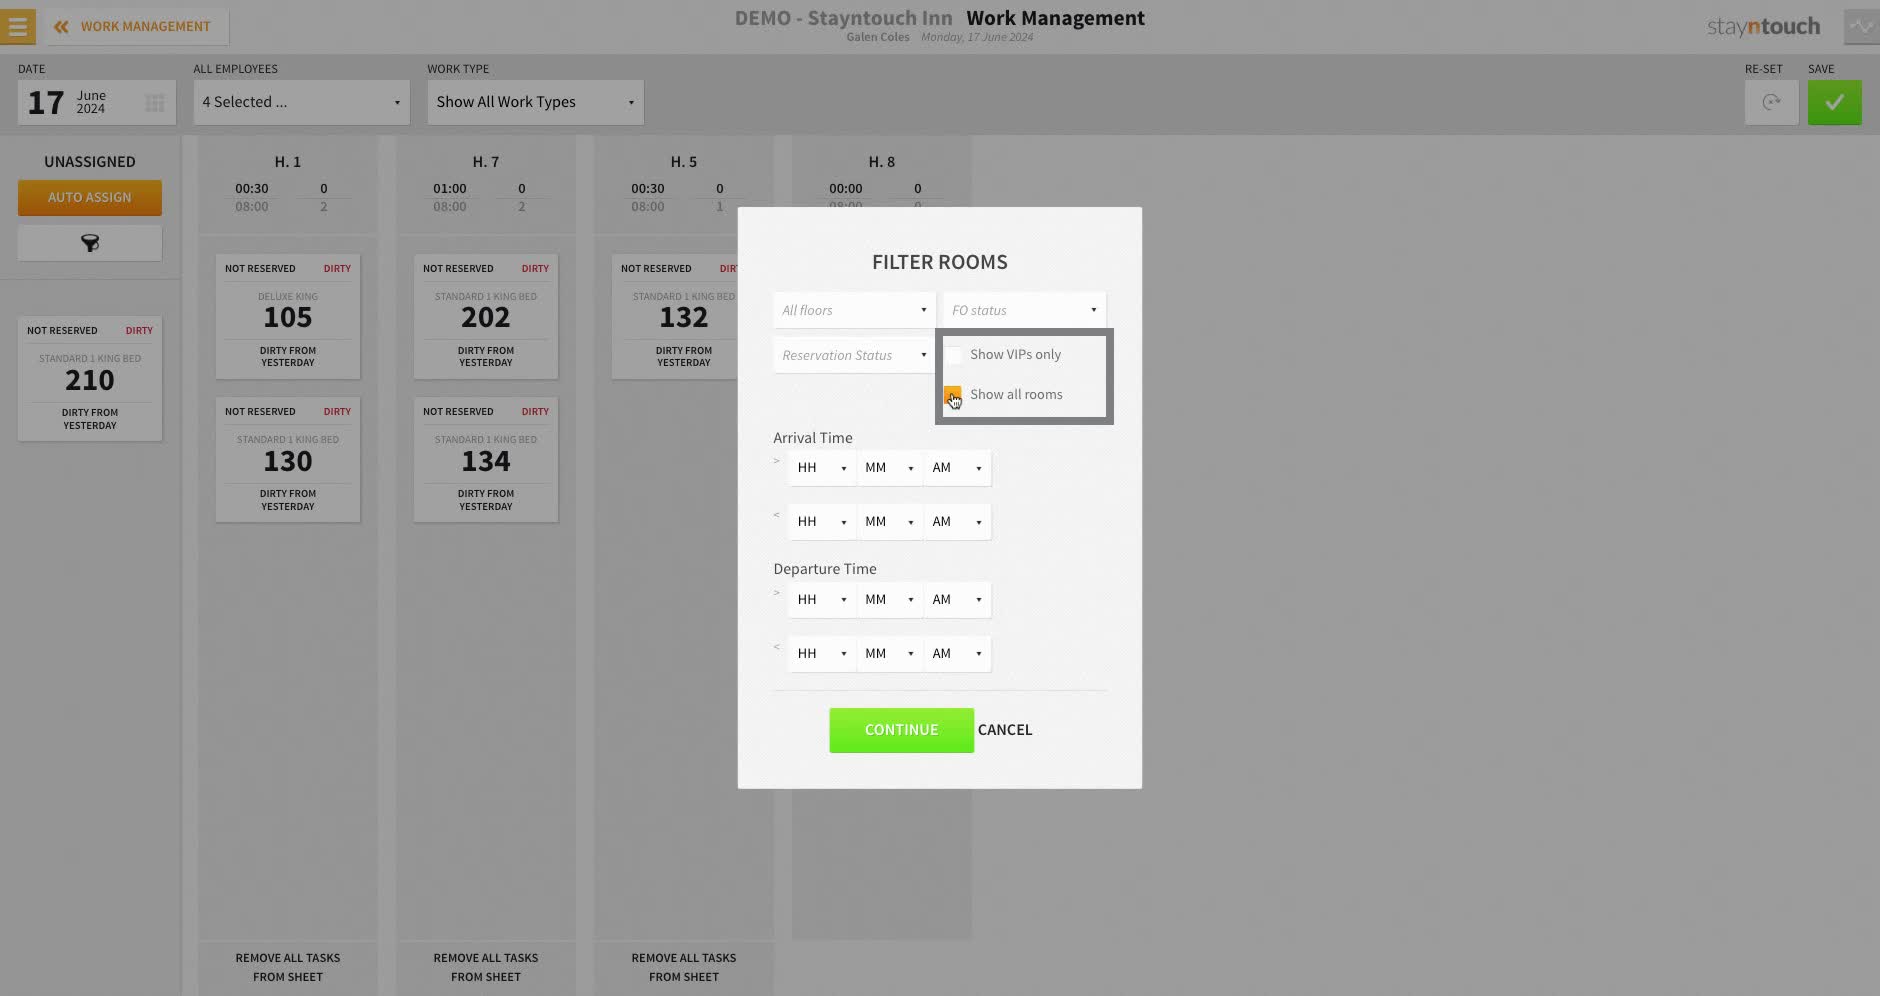
Task: Remove all tasks from H. 7 sheet
Action: (x=486, y=967)
